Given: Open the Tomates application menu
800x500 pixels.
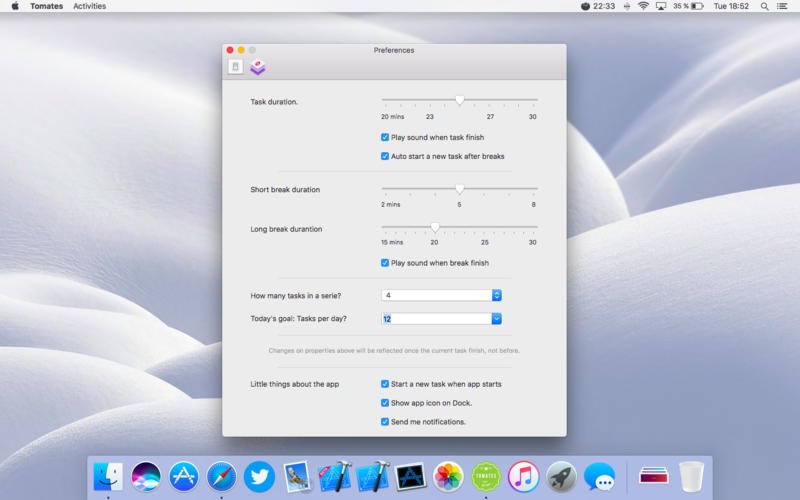Looking at the screenshot, I should point(46,6).
